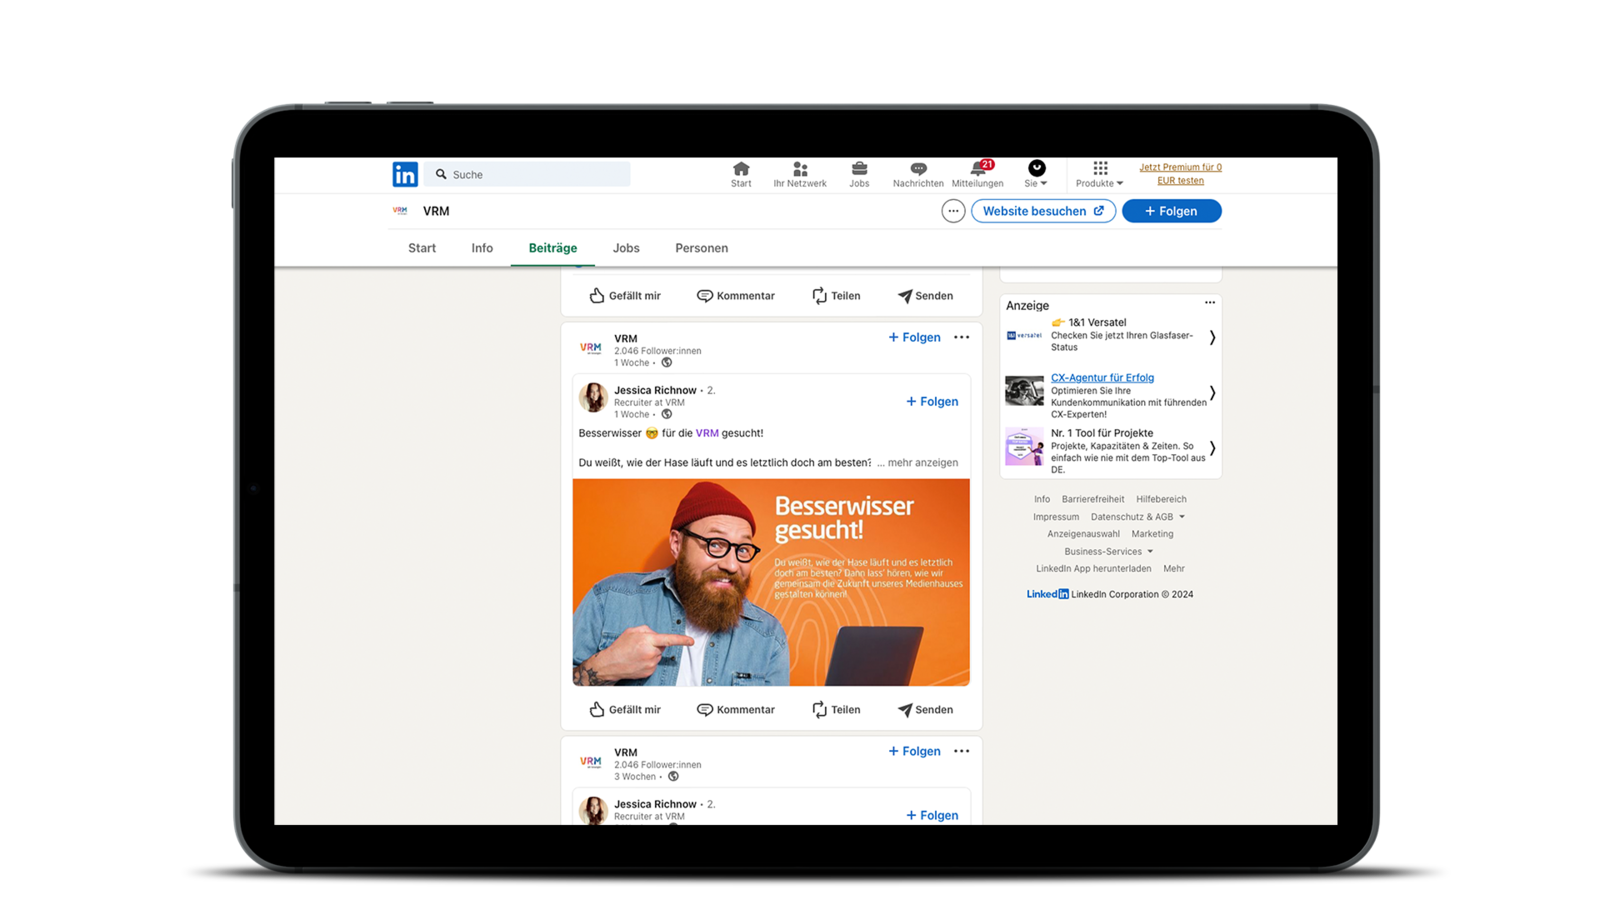Send the Besserwisser post via Senden
The image size is (1600, 900).
pyautogui.click(x=925, y=709)
